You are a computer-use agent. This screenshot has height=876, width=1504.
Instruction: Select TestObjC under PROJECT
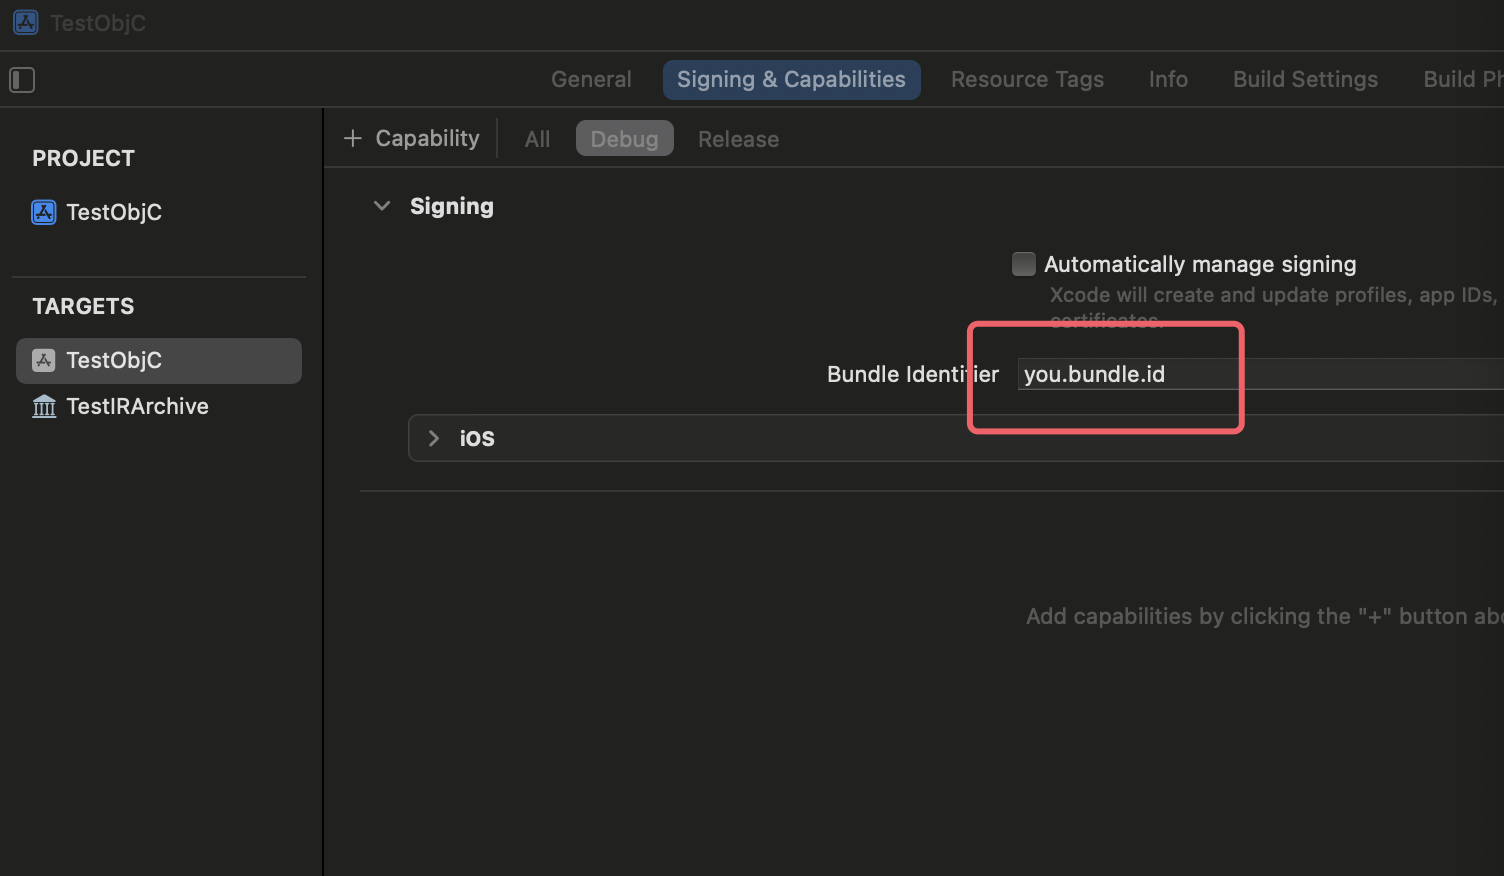[x=114, y=212]
